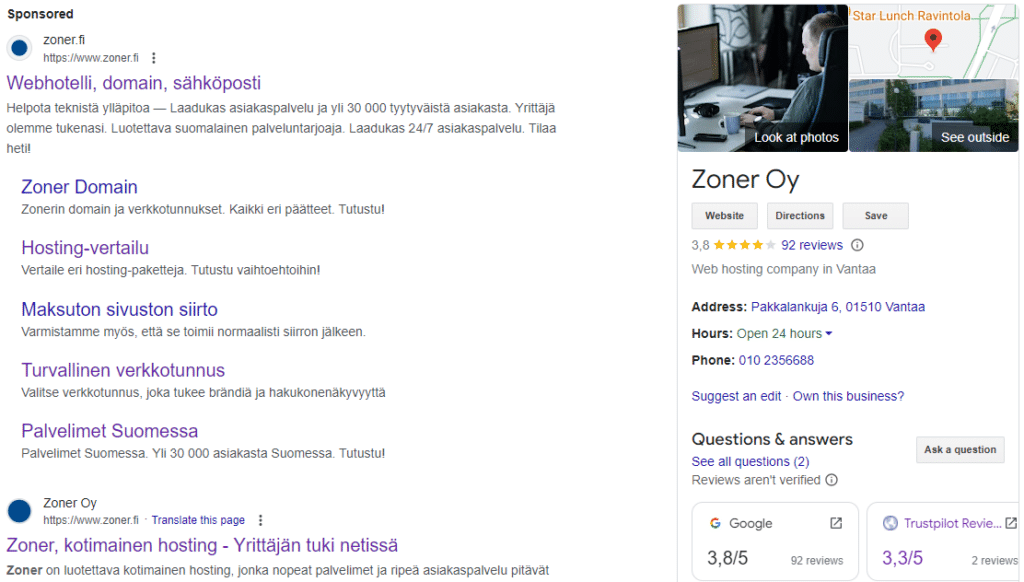Click the favicon next to the Zoner Oy result
The width and height of the screenshot is (1024, 582).
(x=18, y=511)
